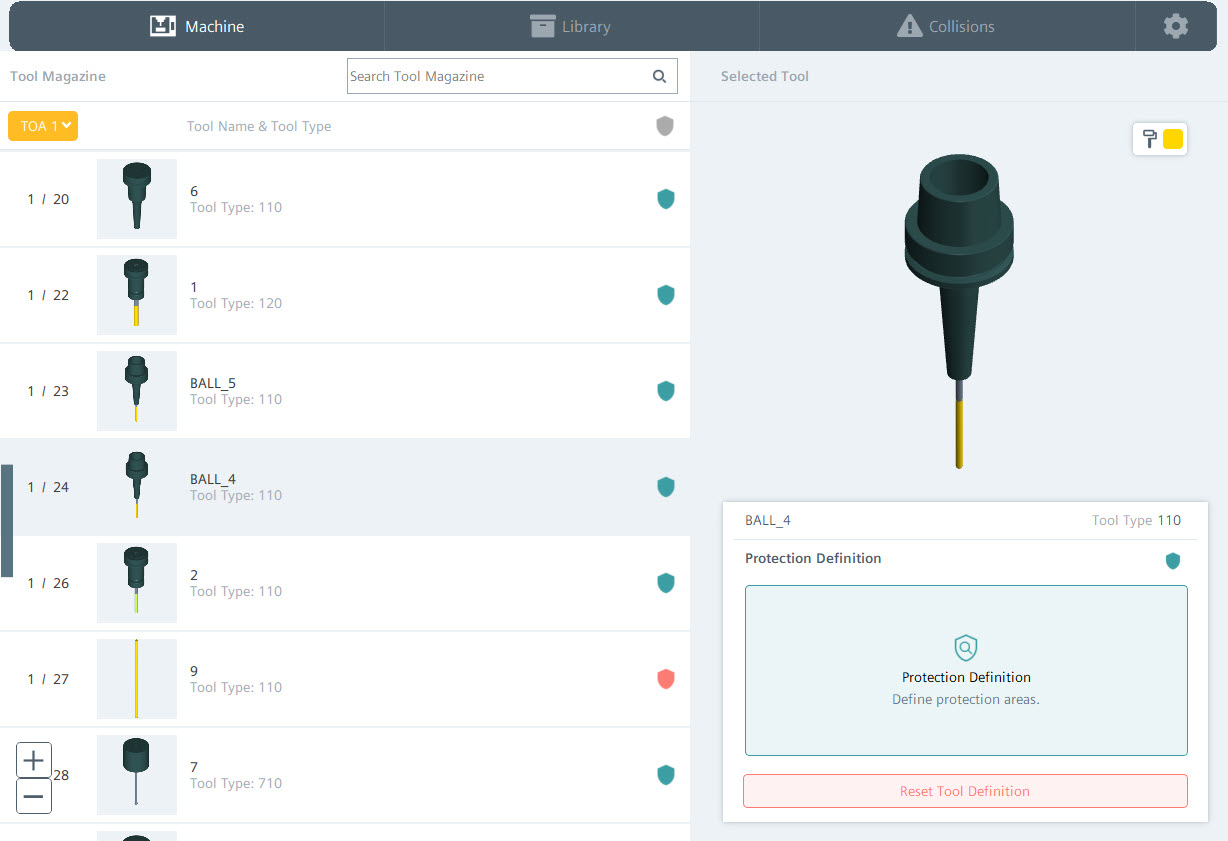The width and height of the screenshot is (1228, 841).
Task: Select the BALL_5 tool thumbnail
Action: pos(137,391)
